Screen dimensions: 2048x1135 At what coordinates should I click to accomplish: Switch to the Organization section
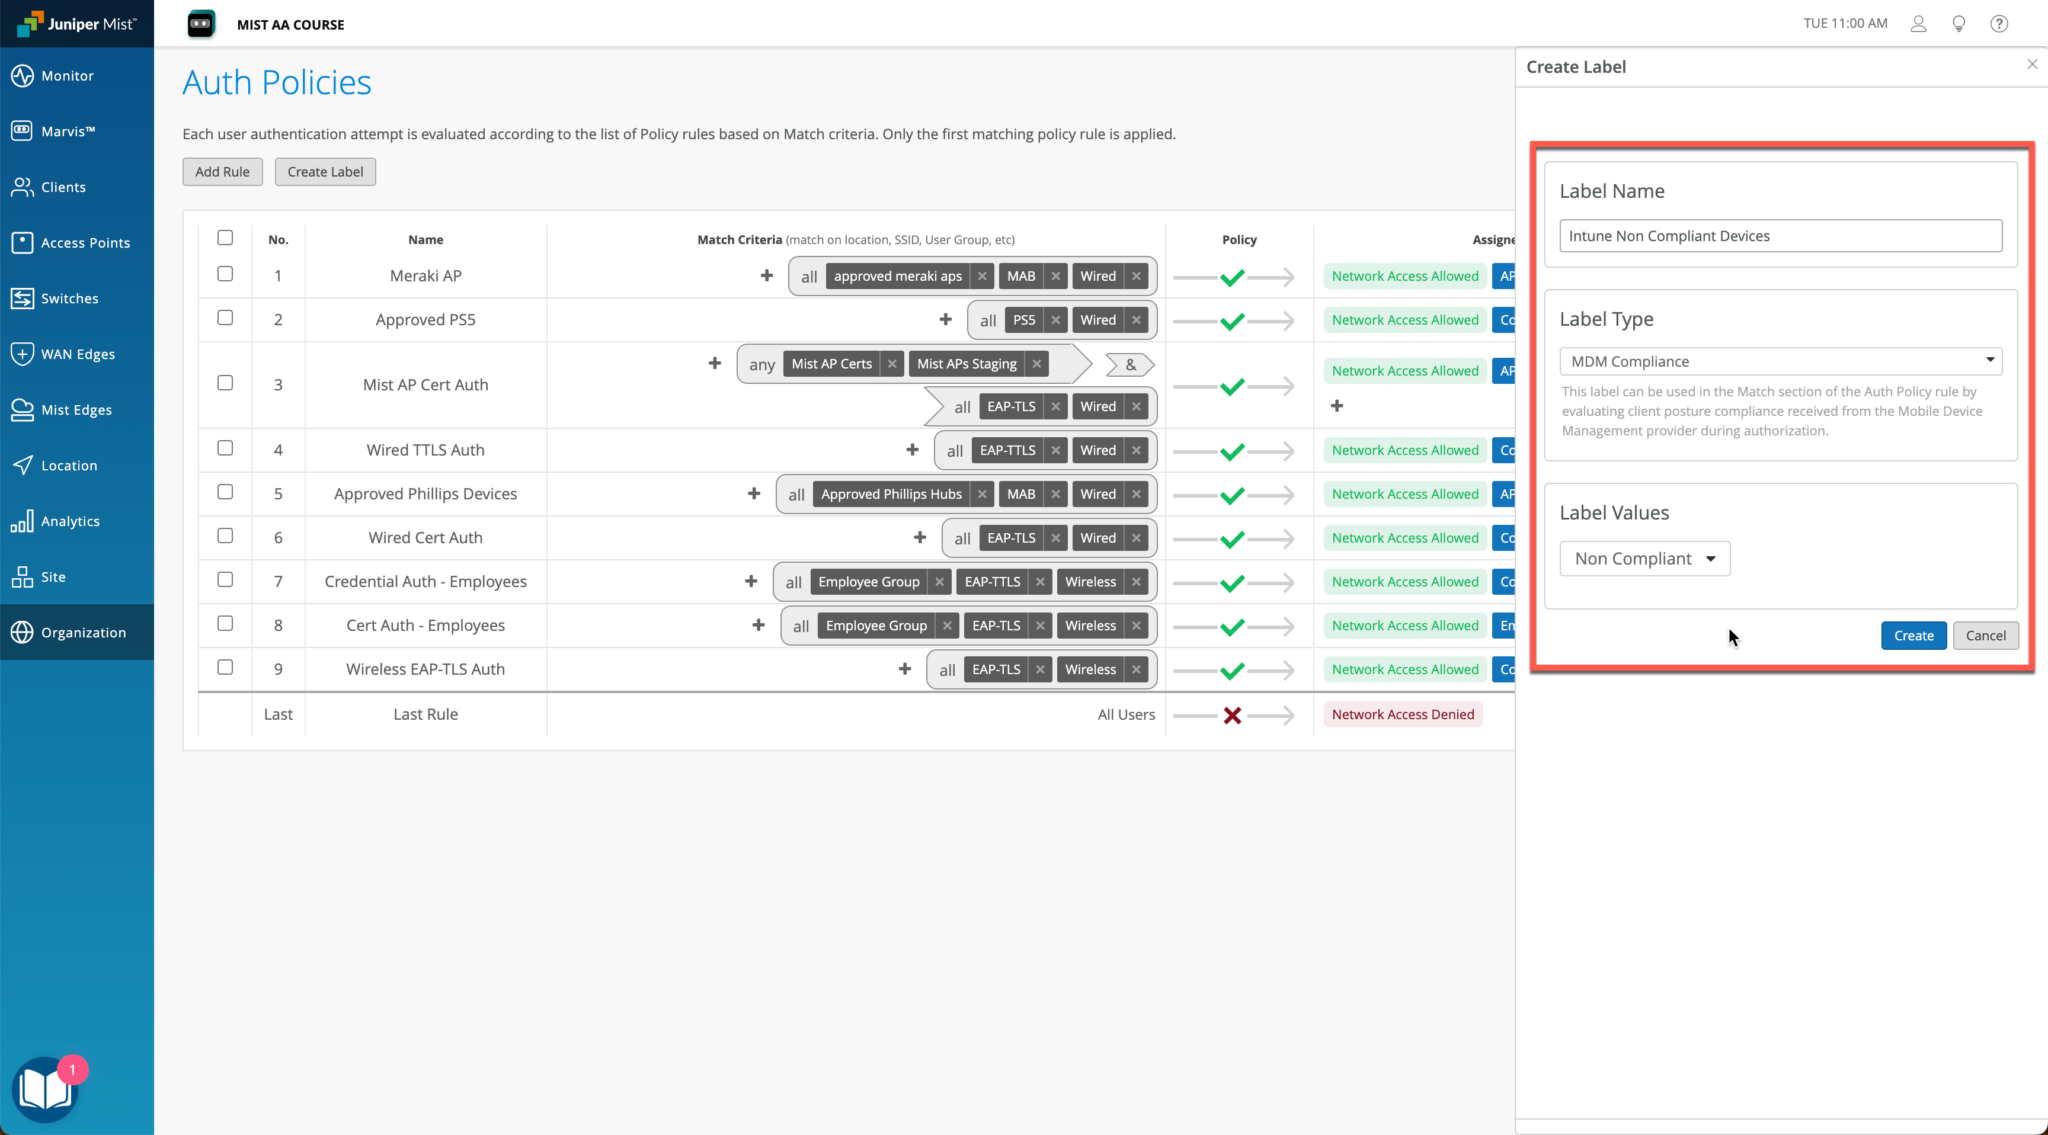(x=82, y=632)
